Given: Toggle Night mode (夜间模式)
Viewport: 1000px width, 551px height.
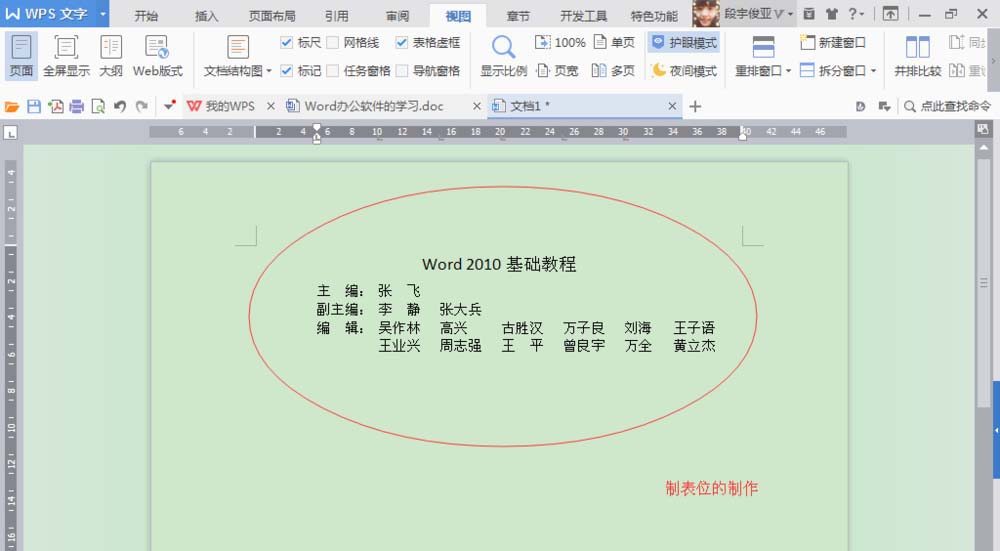Looking at the screenshot, I should coord(684,71).
